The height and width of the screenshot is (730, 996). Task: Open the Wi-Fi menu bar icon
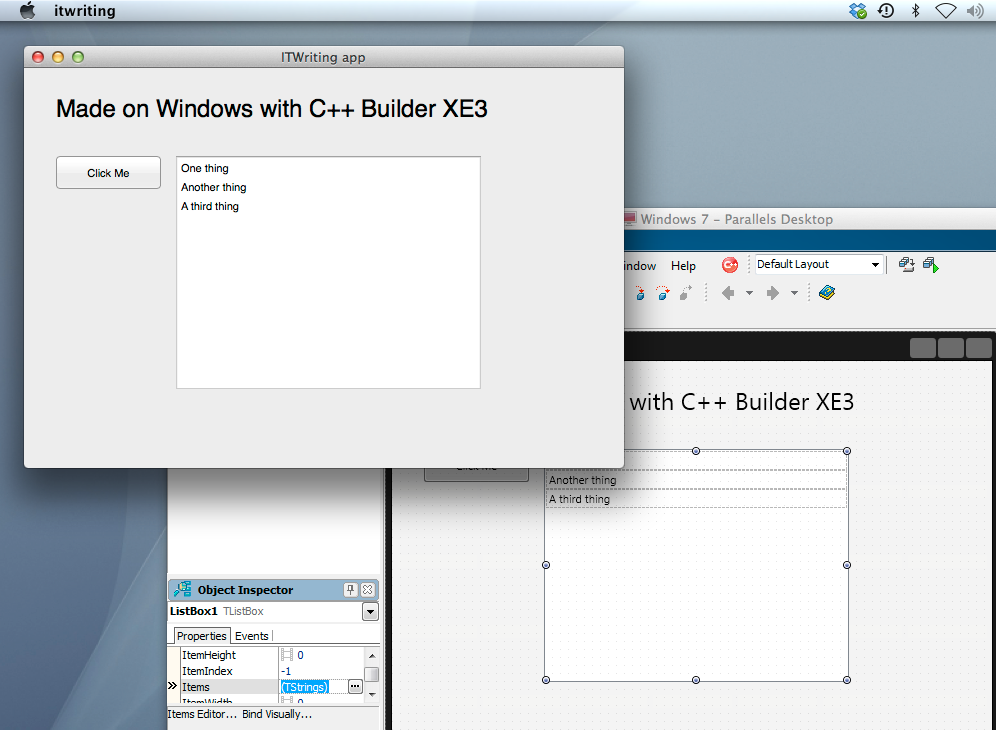(945, 11)
